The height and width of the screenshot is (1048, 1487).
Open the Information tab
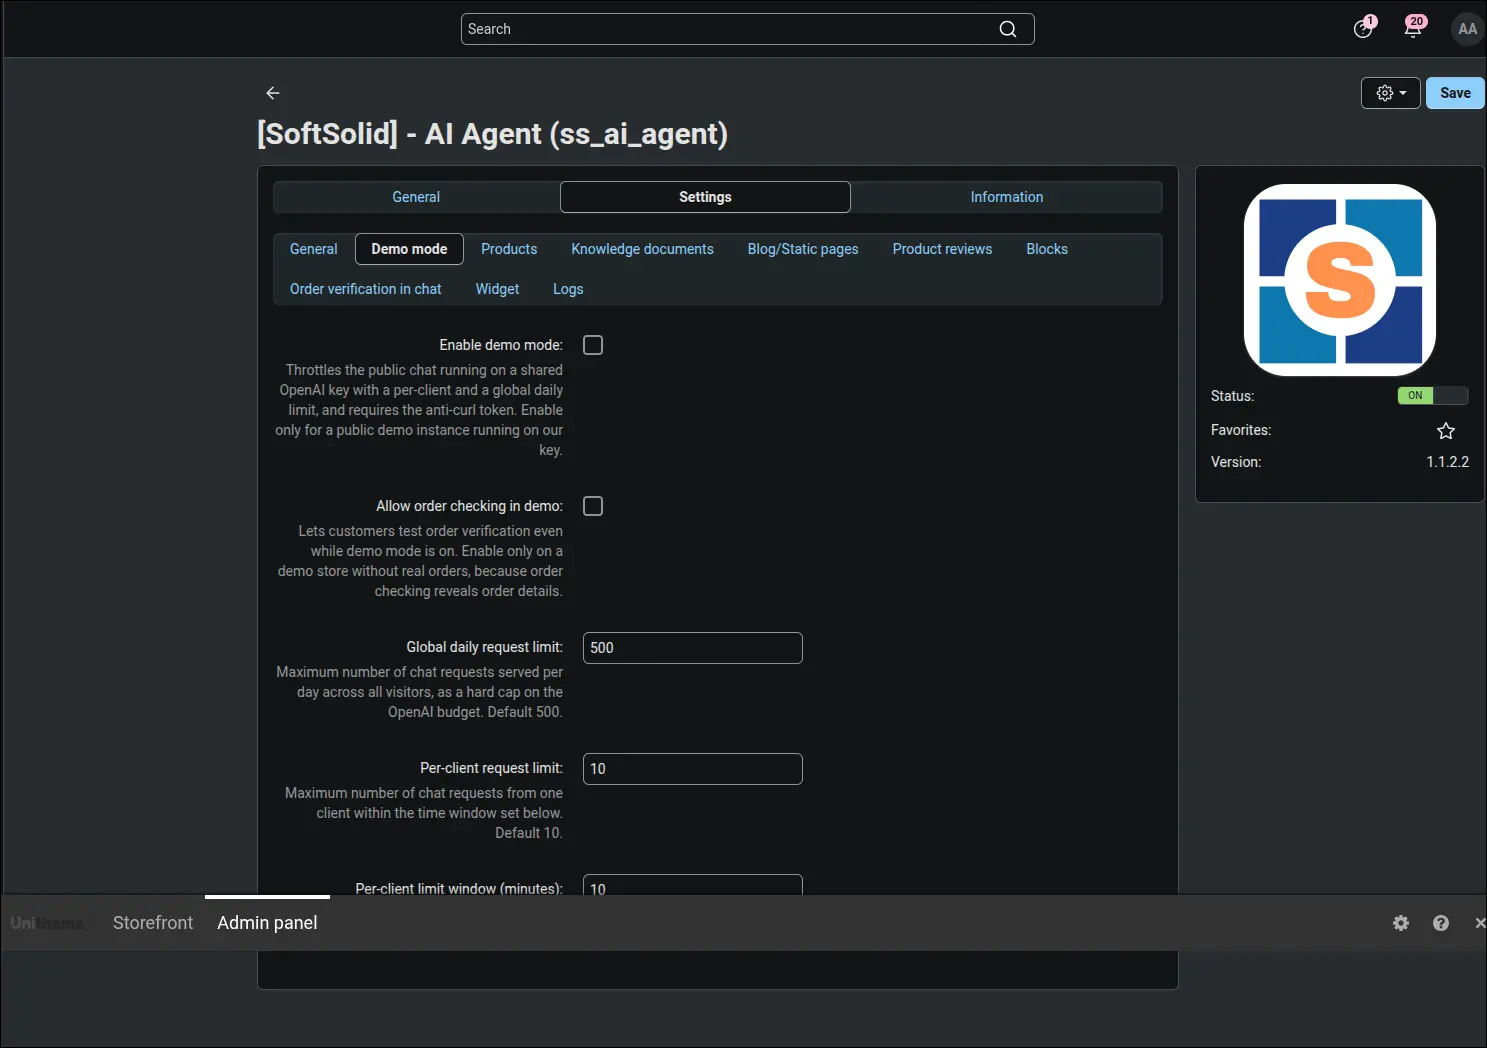coord(1007,197)
